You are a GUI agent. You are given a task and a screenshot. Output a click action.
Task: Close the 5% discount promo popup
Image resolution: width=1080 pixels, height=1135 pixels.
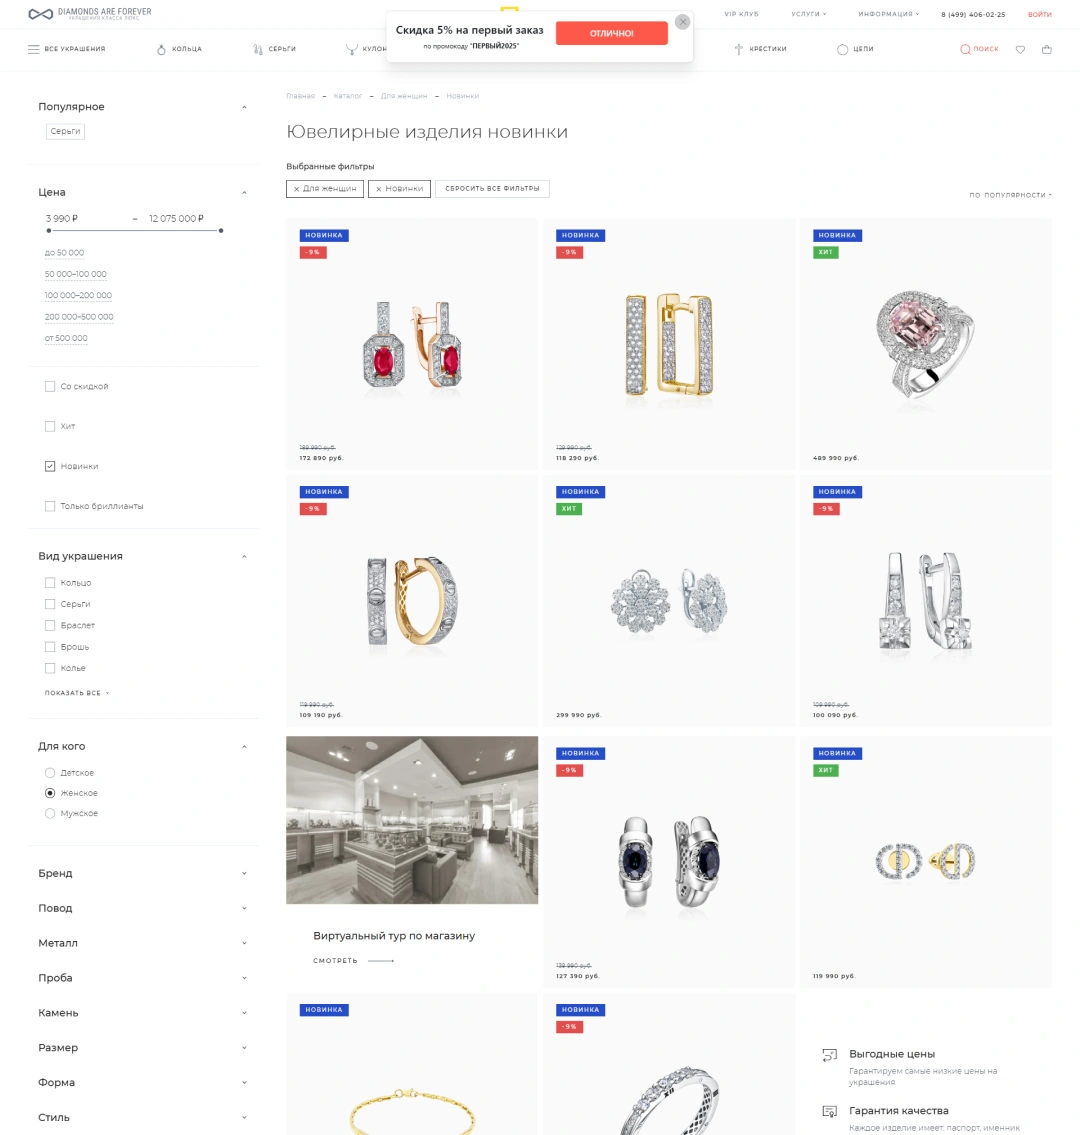tap(683, 22)
